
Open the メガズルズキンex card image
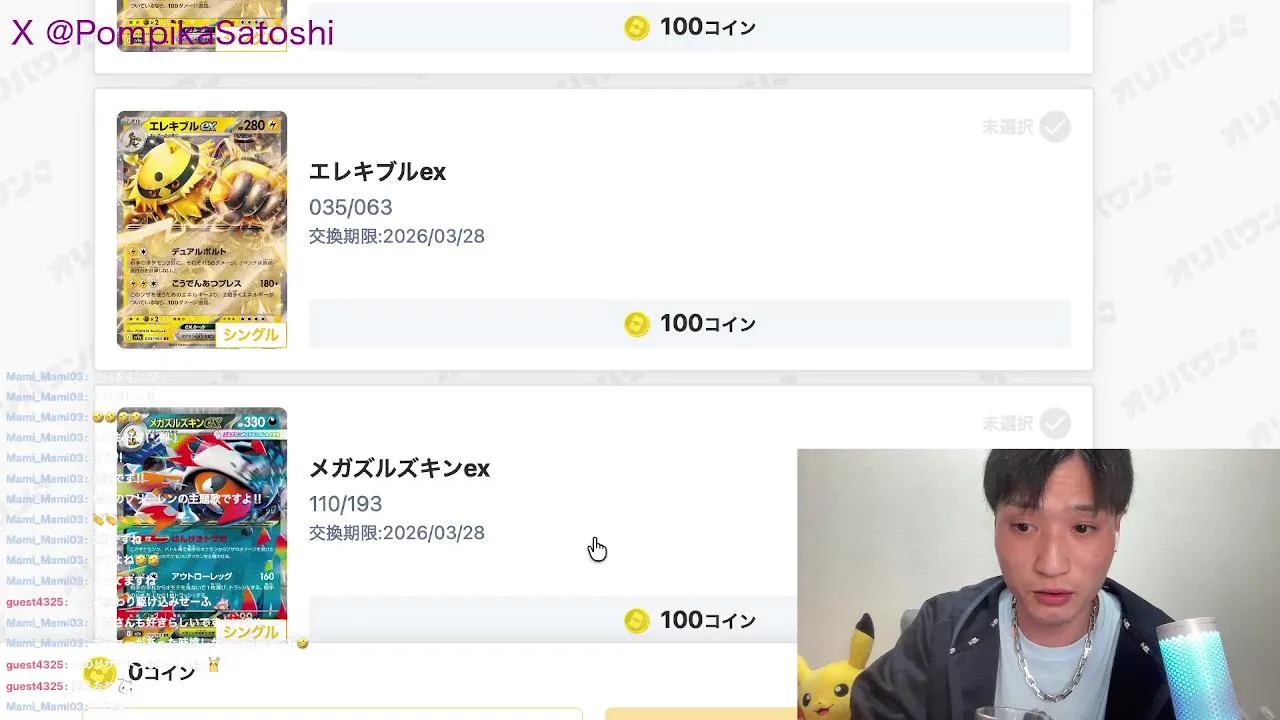click(202, 525)
